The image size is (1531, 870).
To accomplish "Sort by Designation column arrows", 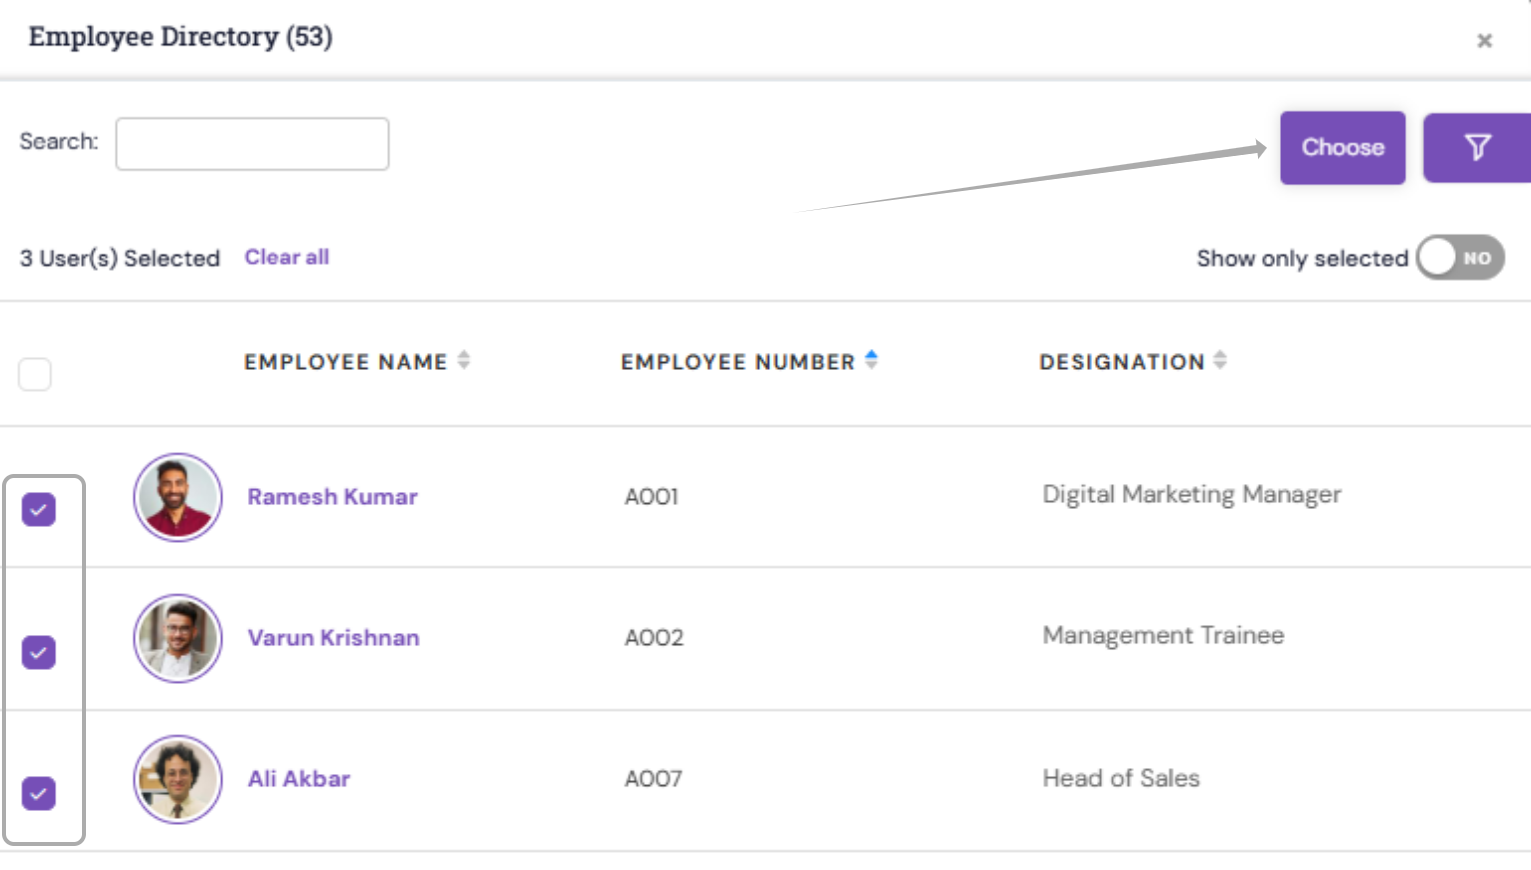I will click(1220, 360).
